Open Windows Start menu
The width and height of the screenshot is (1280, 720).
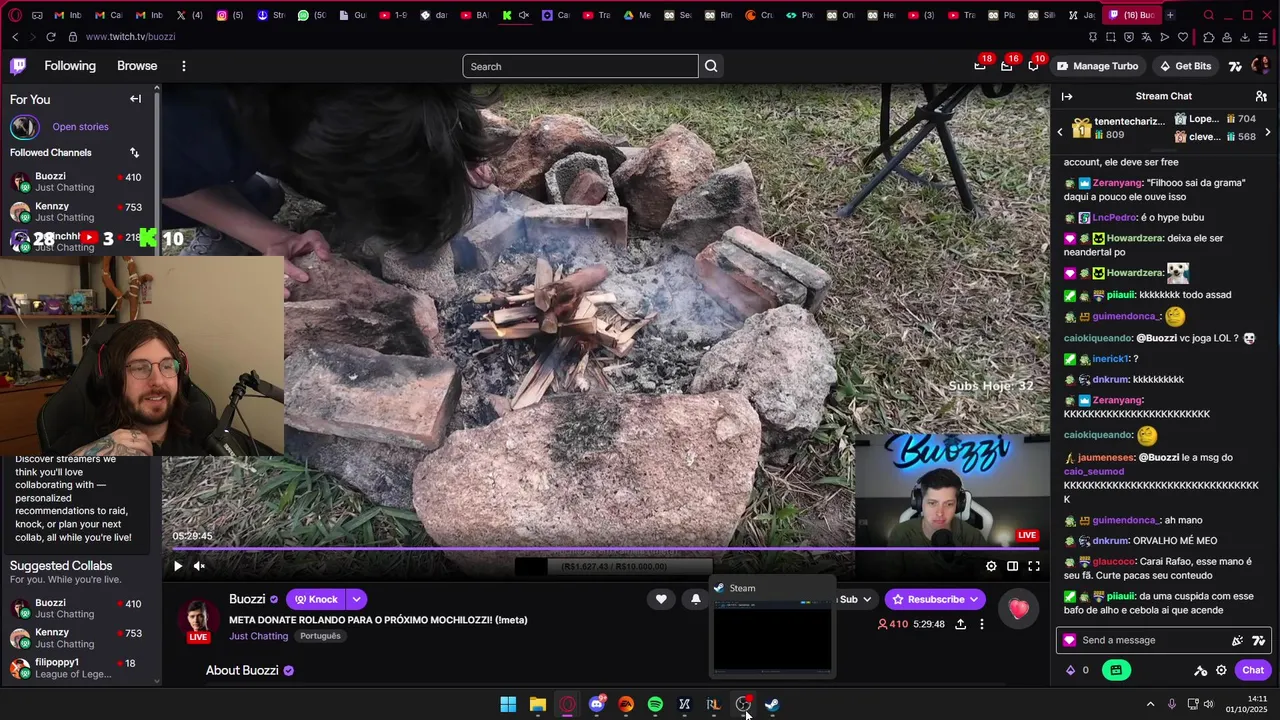[x=508, y=704]
